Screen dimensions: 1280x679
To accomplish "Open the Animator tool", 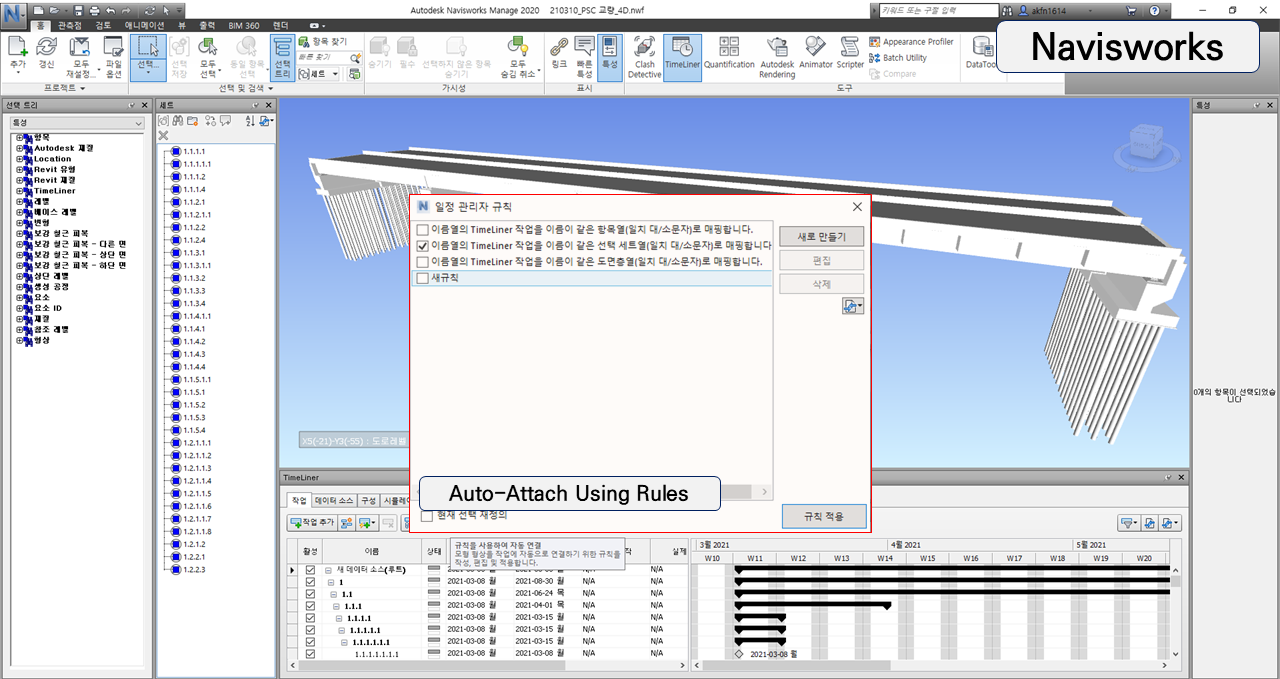I will (816, 53).
